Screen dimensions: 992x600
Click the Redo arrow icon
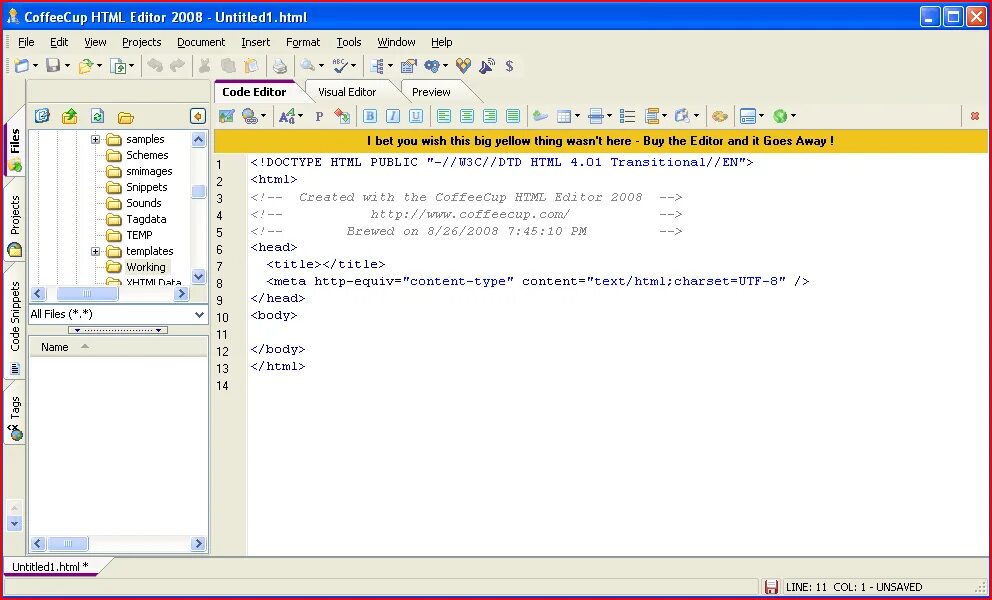pyautogui.click(x=178, y=65)
